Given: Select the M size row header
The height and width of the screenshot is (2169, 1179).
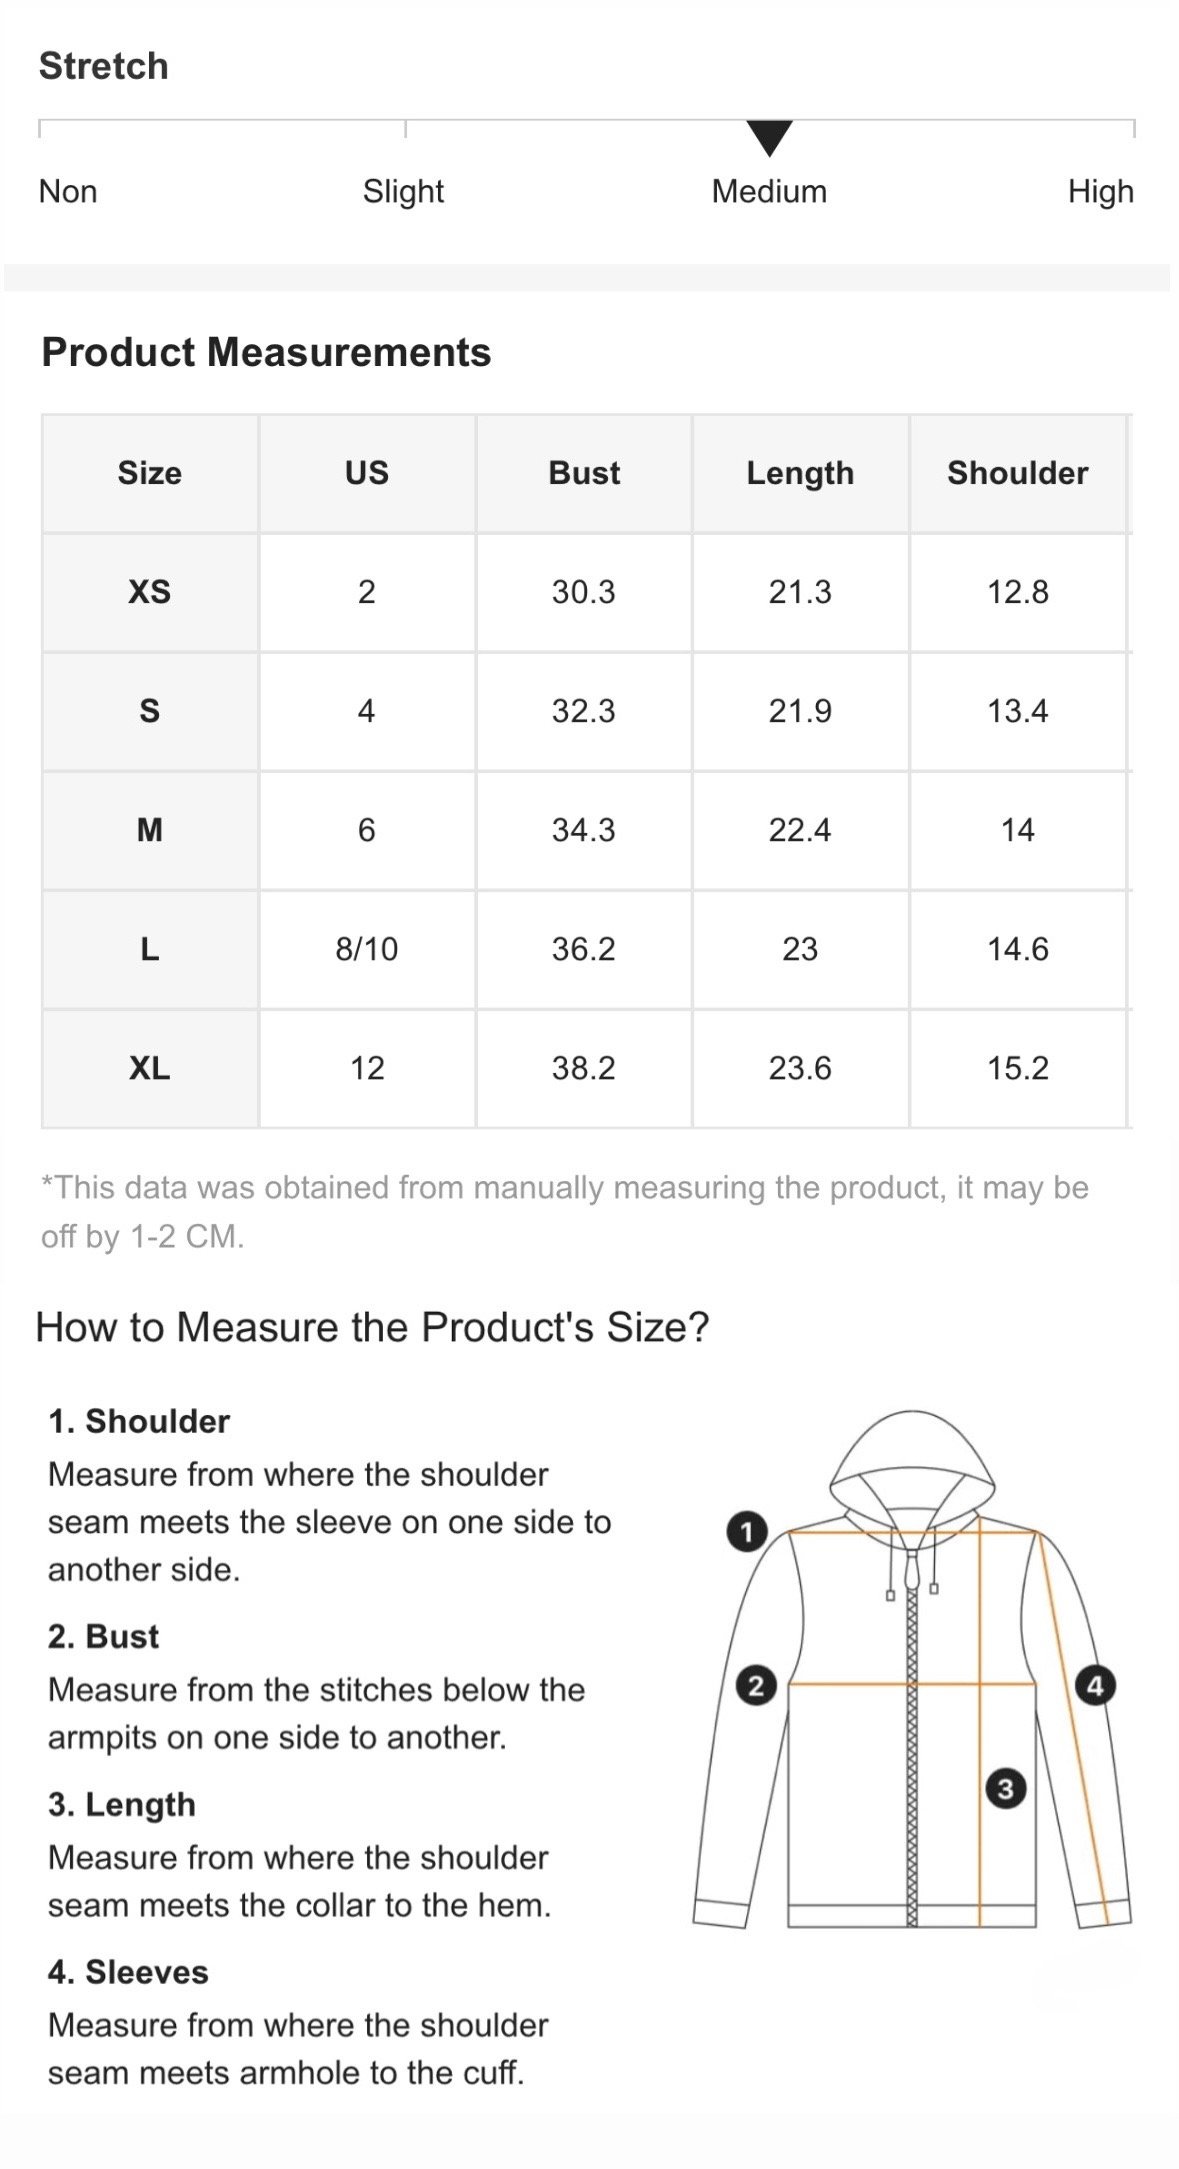Looking at the screenshot, I should [x=150, y=830].
